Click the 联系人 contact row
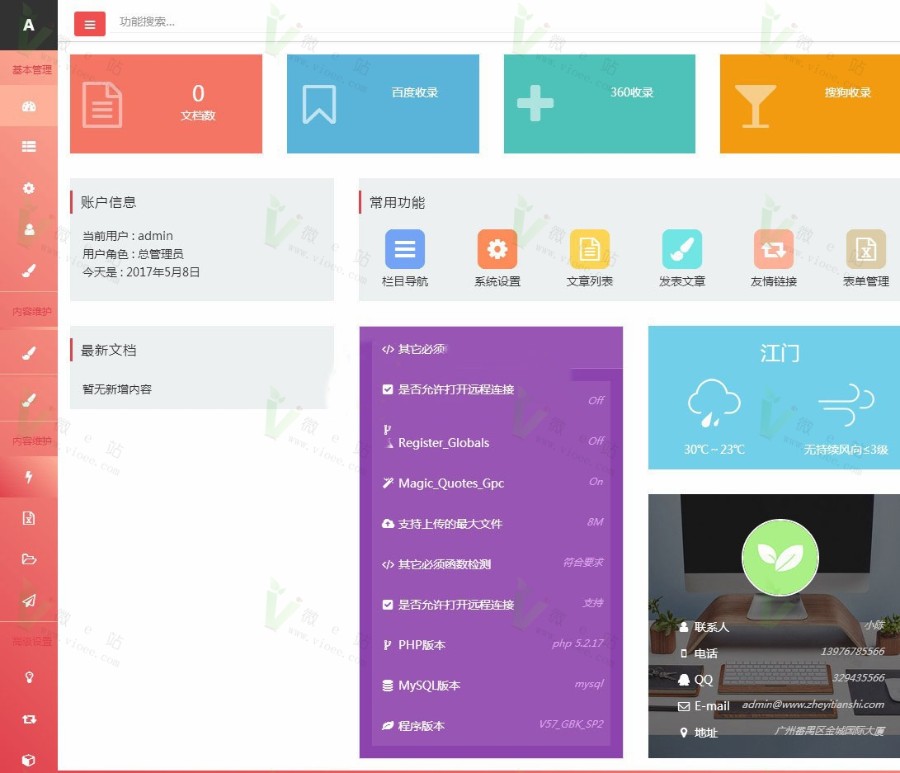The height and width of the screenshot is (773, 900). click(x=781, y=626)
